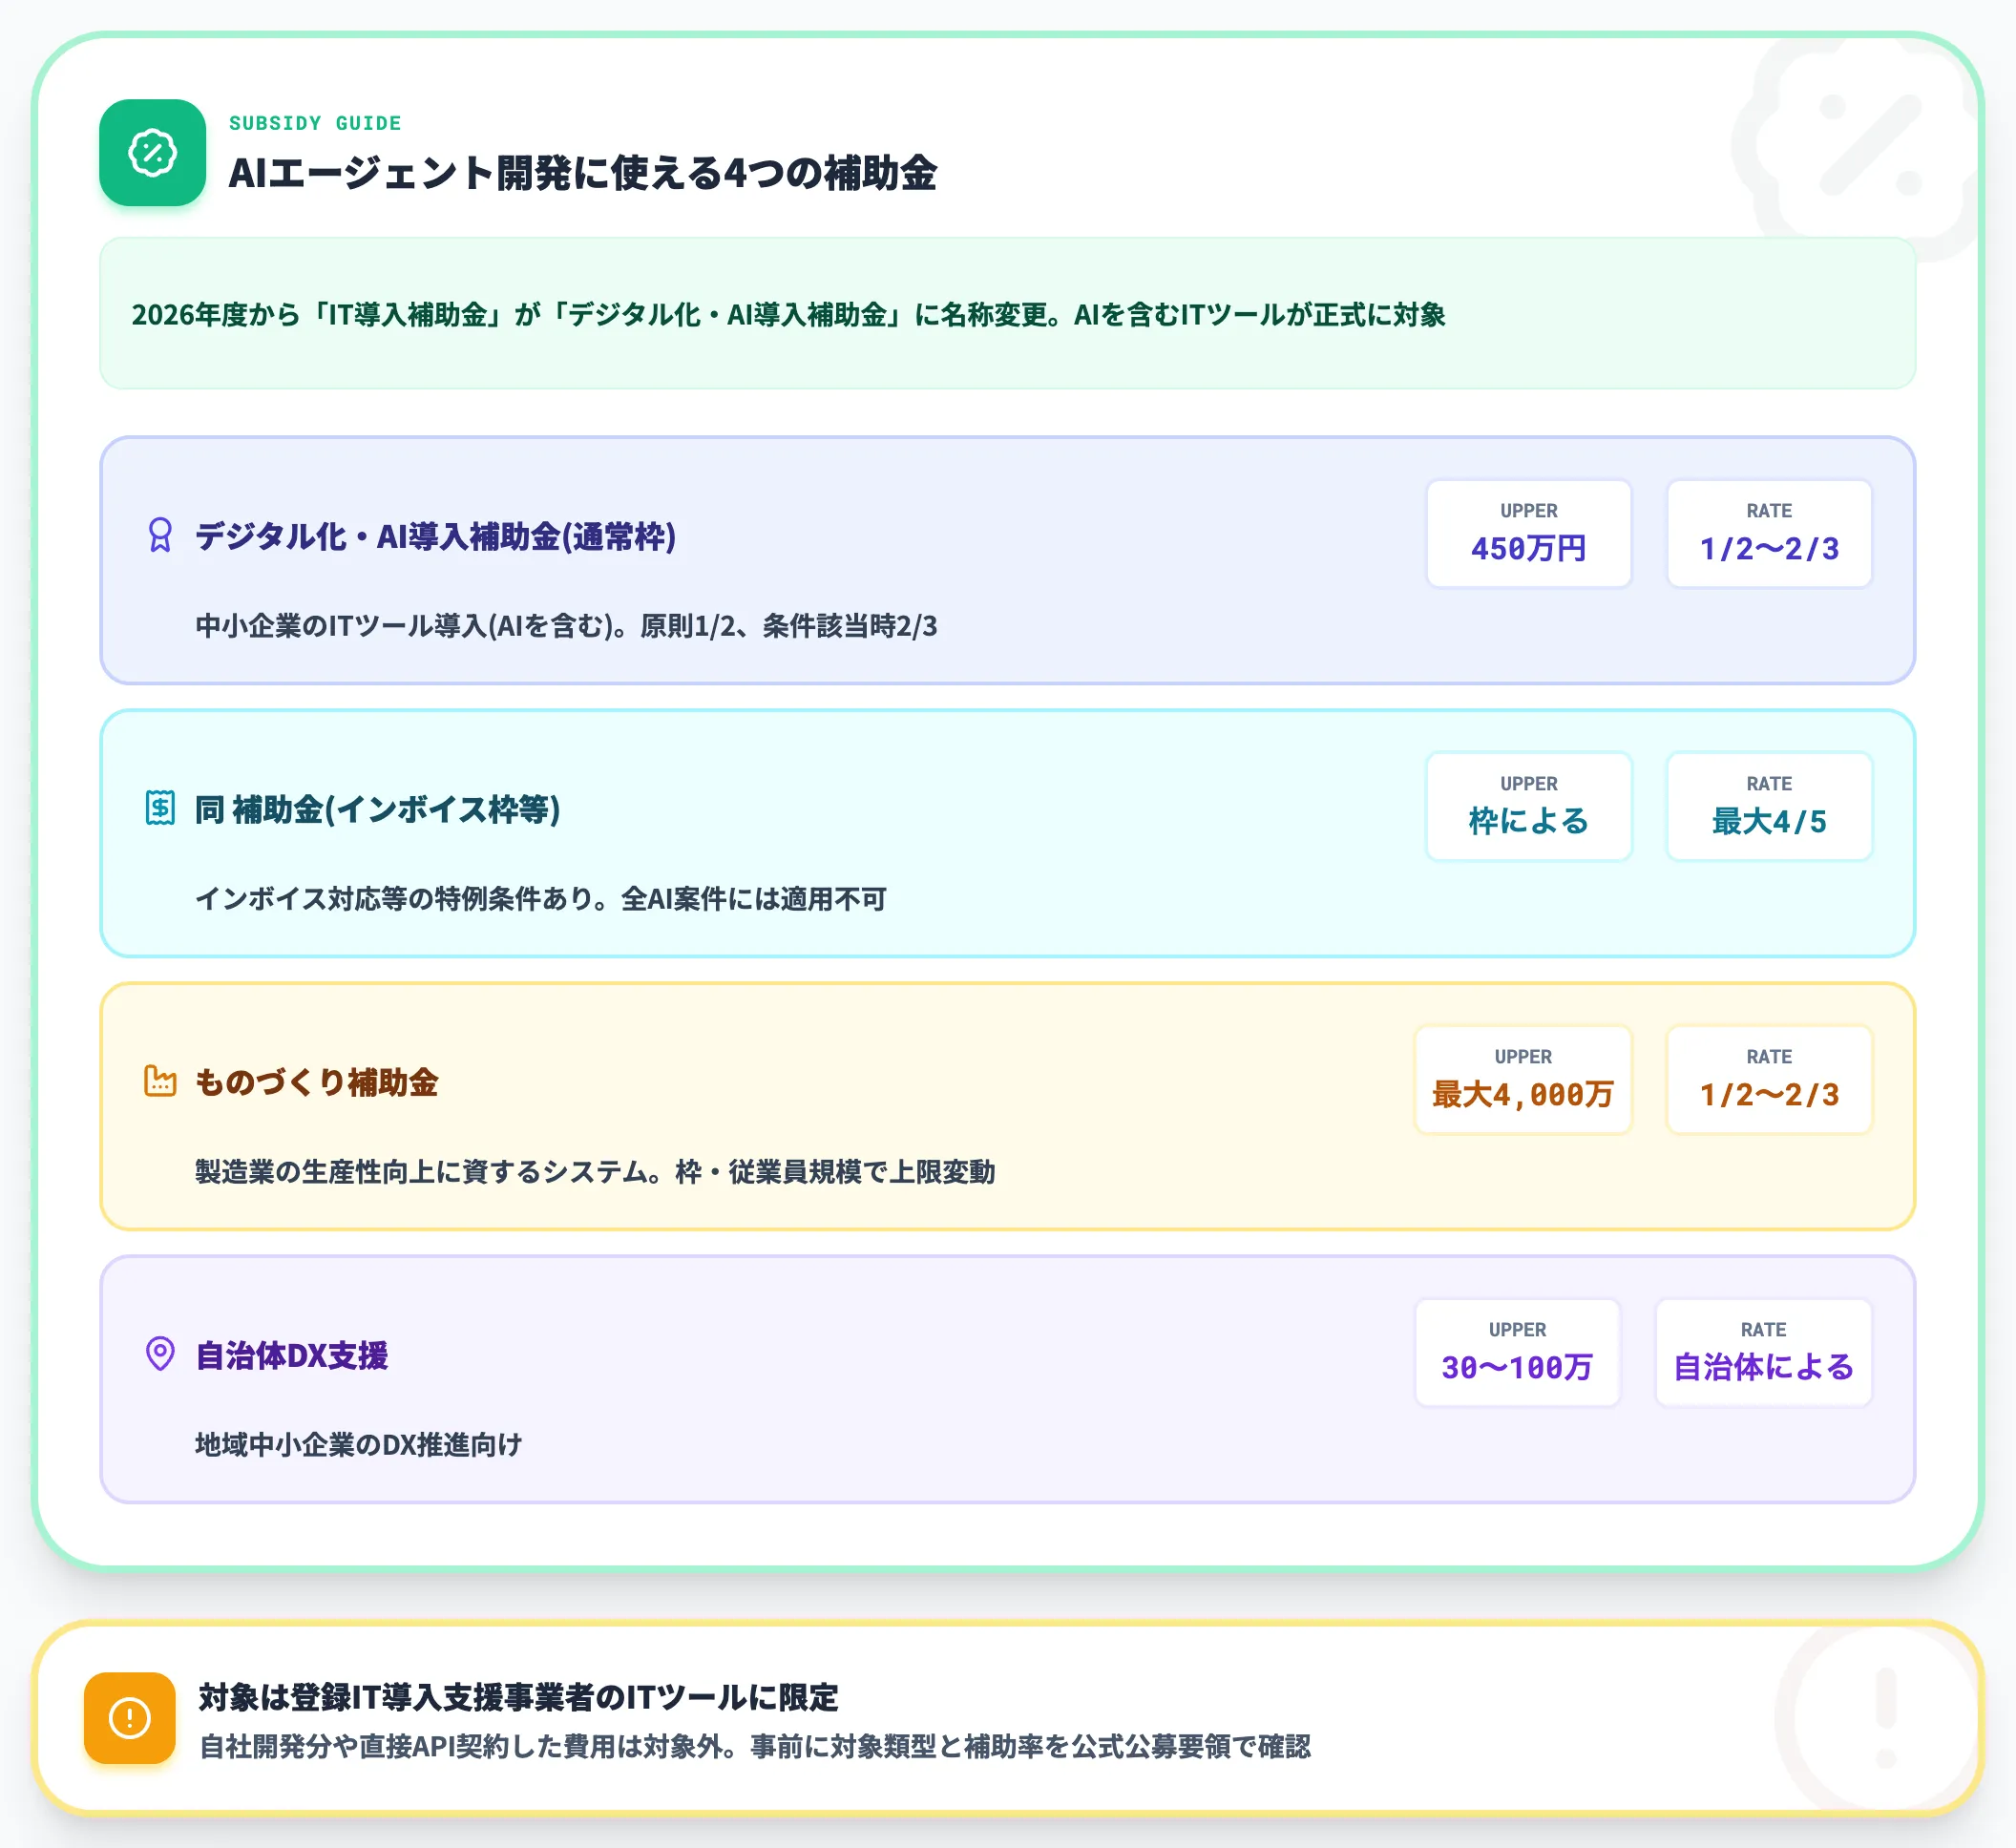The image size is (2016, 1848).
Task: Click warning title 対象は登録IT導入支援事業者のITツールに限定
Action: pos(518,1697)
